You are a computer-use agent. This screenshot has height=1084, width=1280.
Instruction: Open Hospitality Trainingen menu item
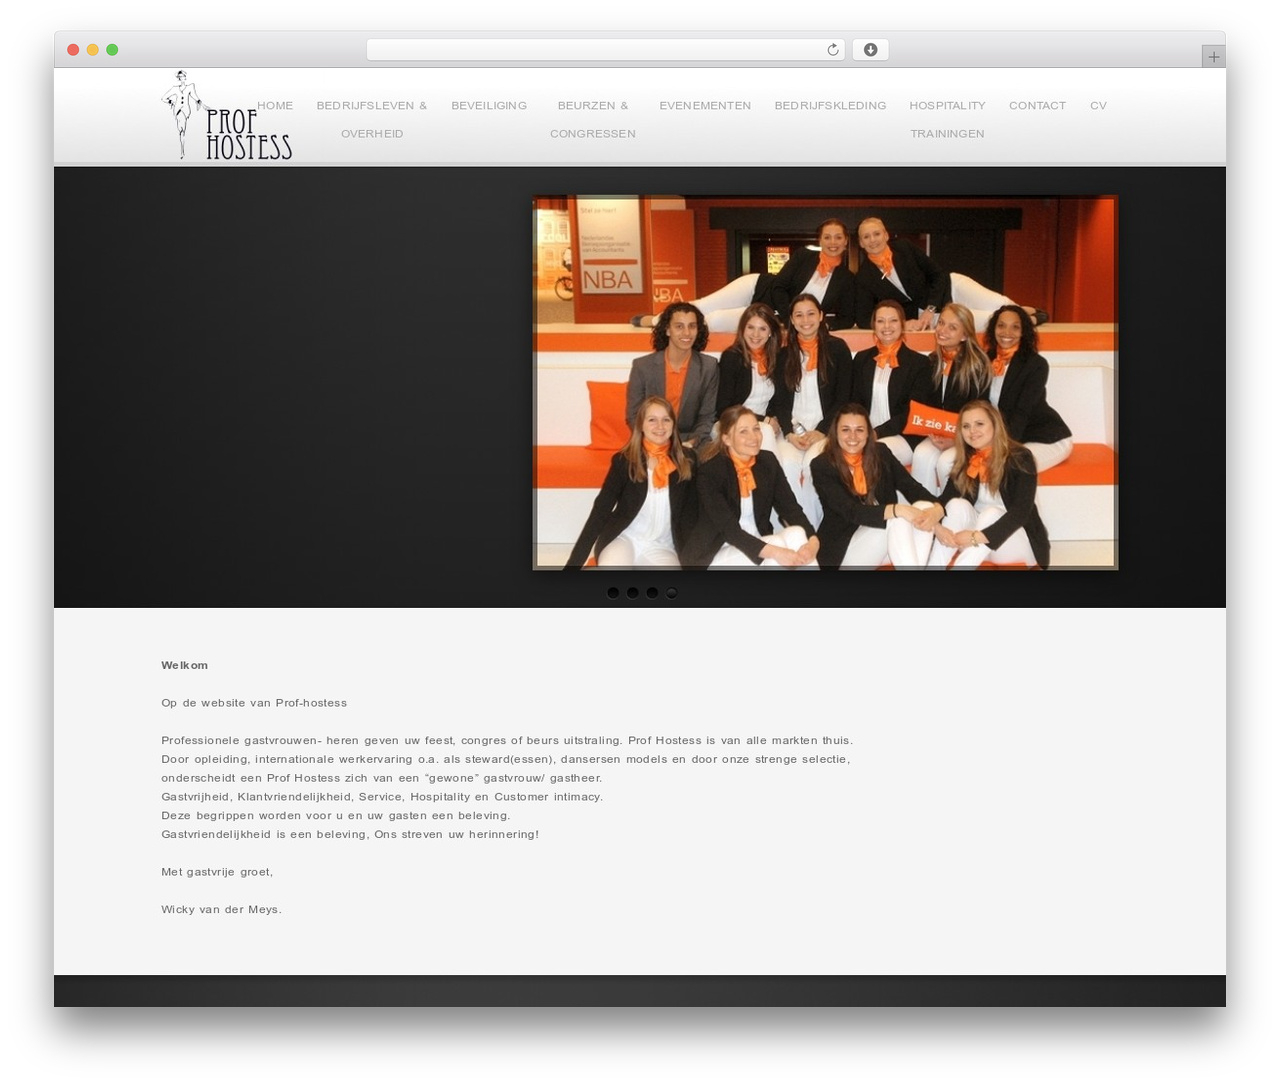click(947, 119)
